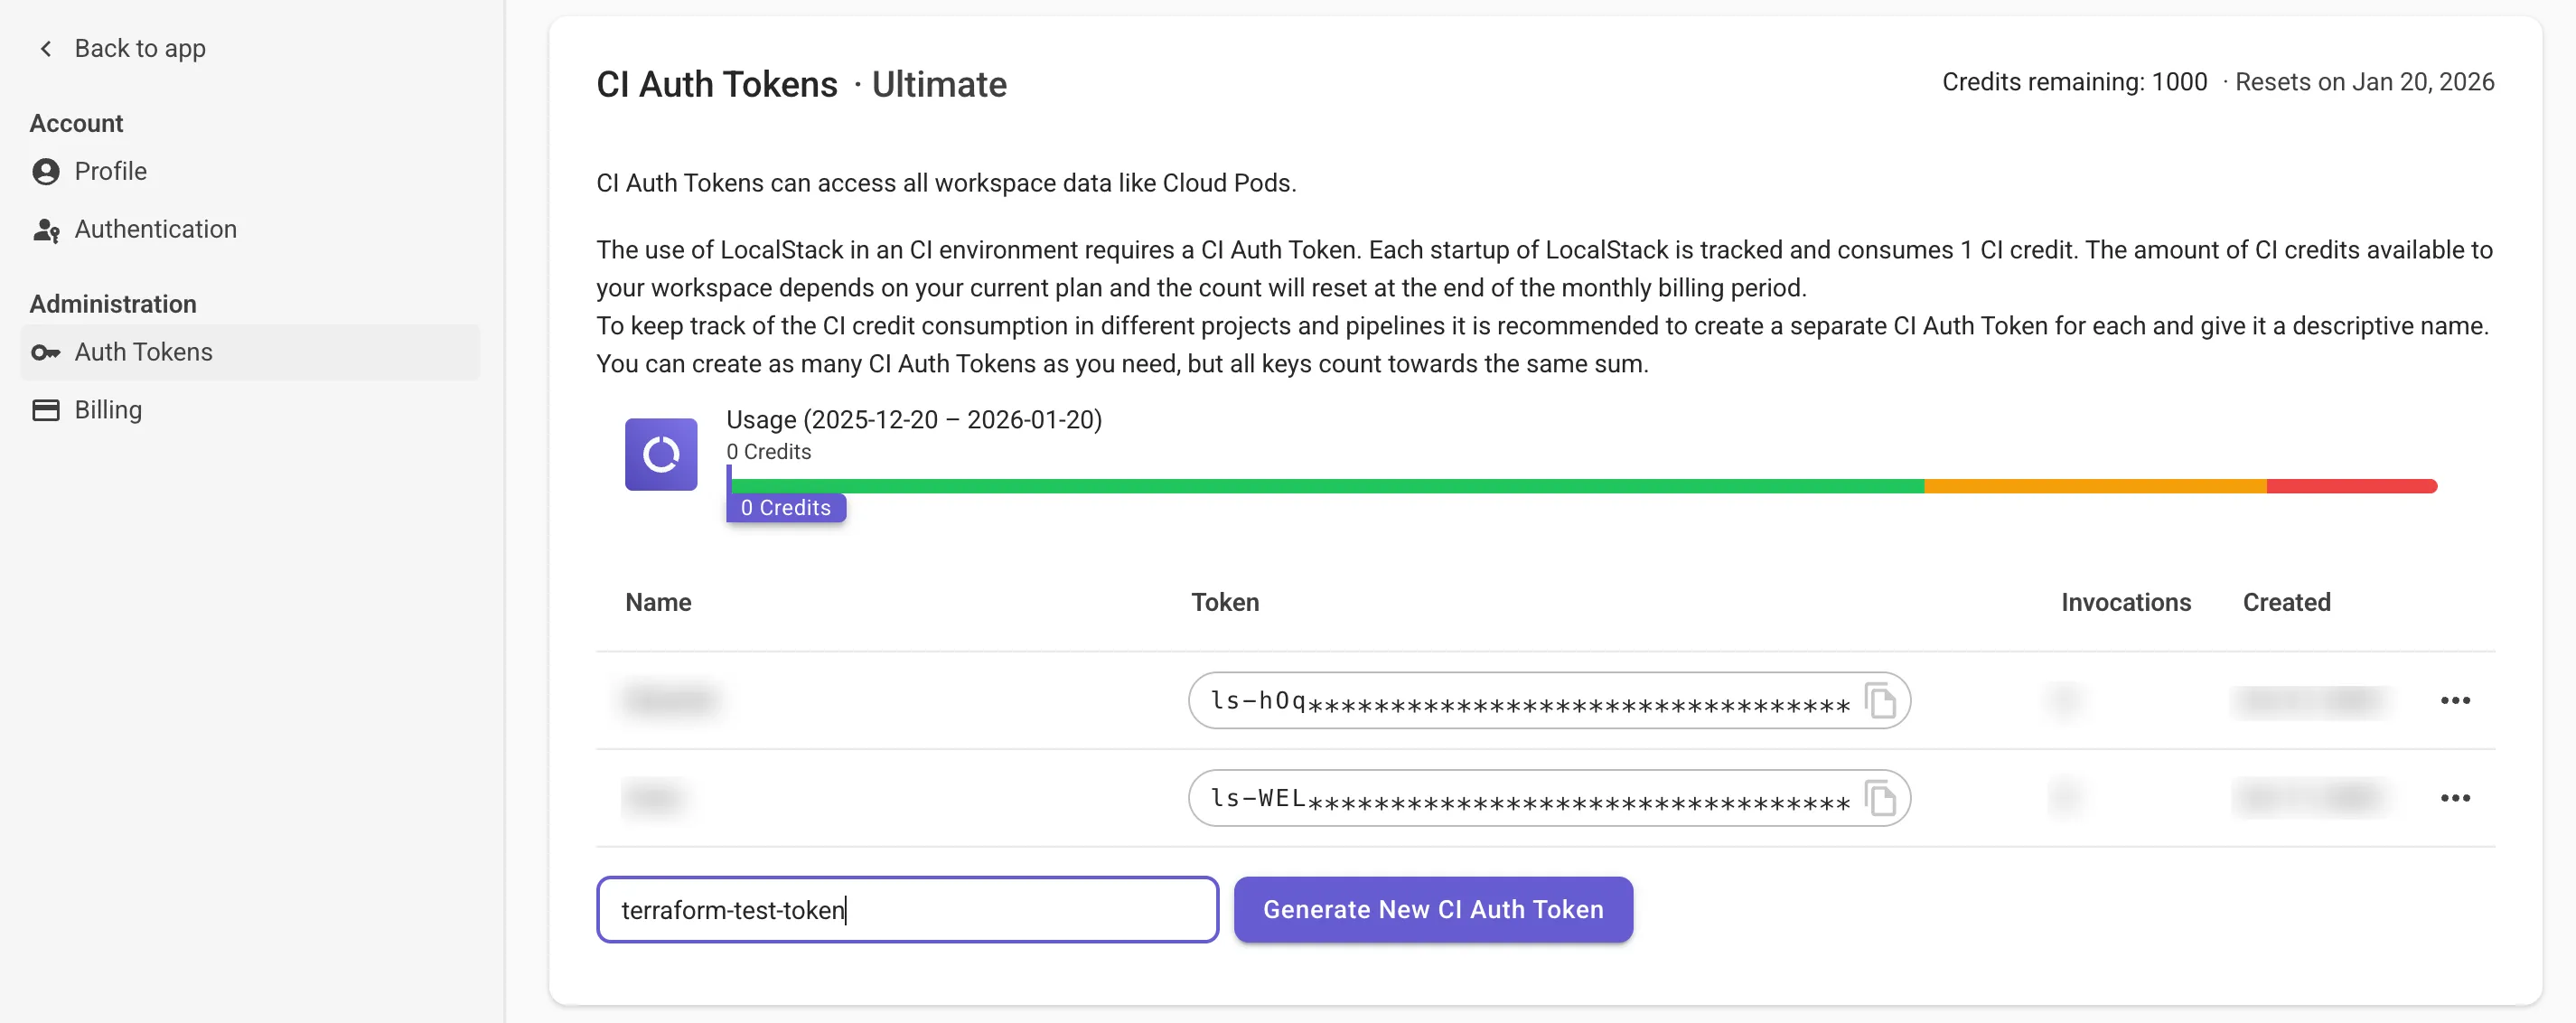Screen dimensions: 2576x1023
Task: Open Billing via the credit card icon
Action: pyautogui.click(x=46, y=409)
